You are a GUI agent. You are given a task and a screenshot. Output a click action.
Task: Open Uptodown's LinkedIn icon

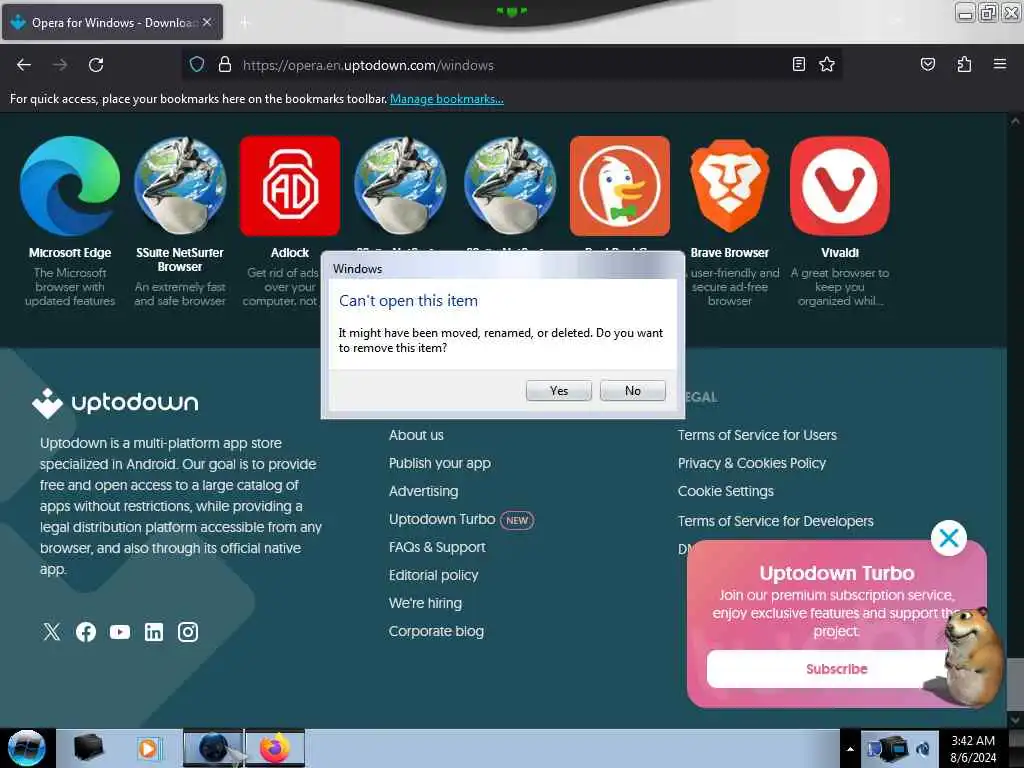click(x=153, y=632)
